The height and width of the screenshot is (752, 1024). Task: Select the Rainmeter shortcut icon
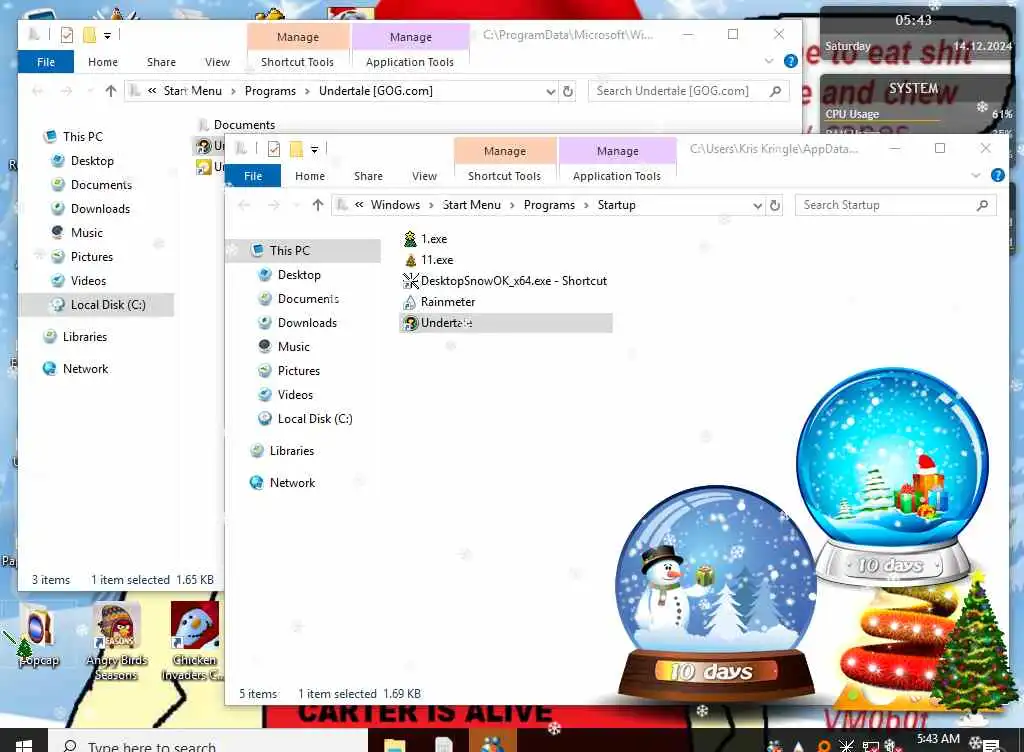point(409,302)
